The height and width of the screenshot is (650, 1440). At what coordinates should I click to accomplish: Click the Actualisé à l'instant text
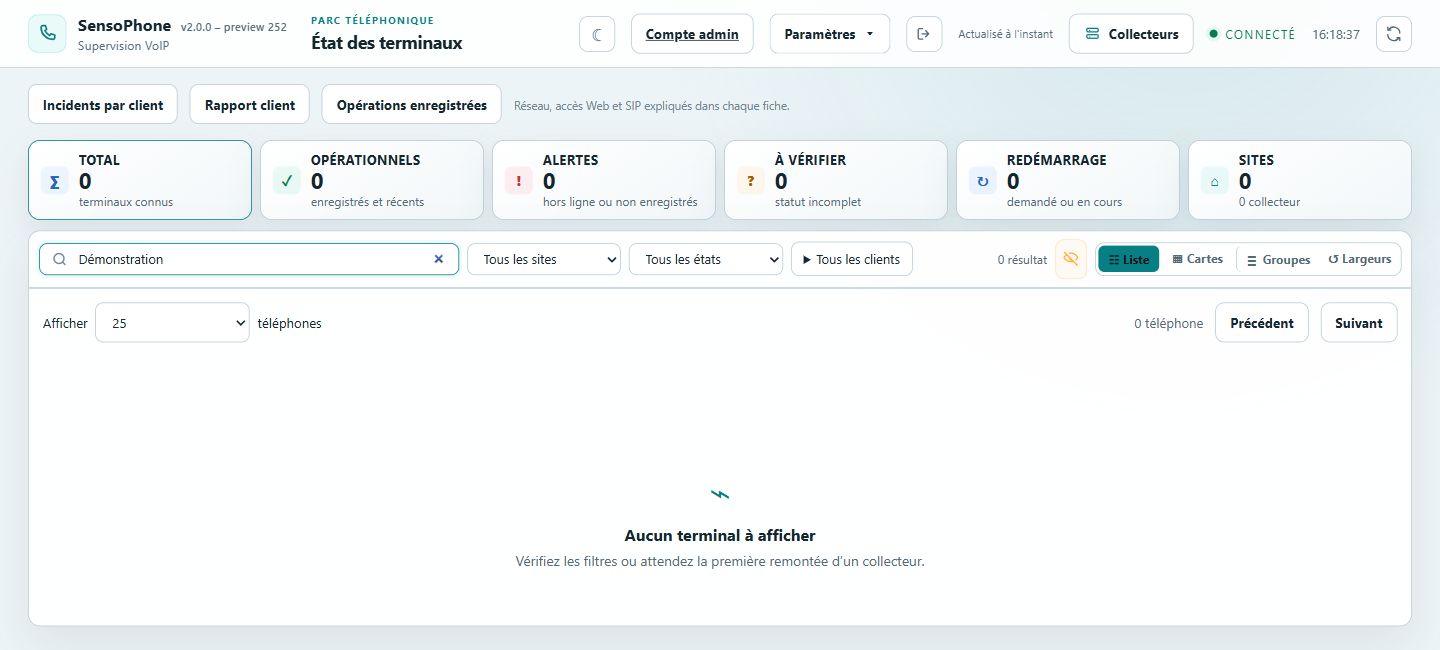[1006, 34]
